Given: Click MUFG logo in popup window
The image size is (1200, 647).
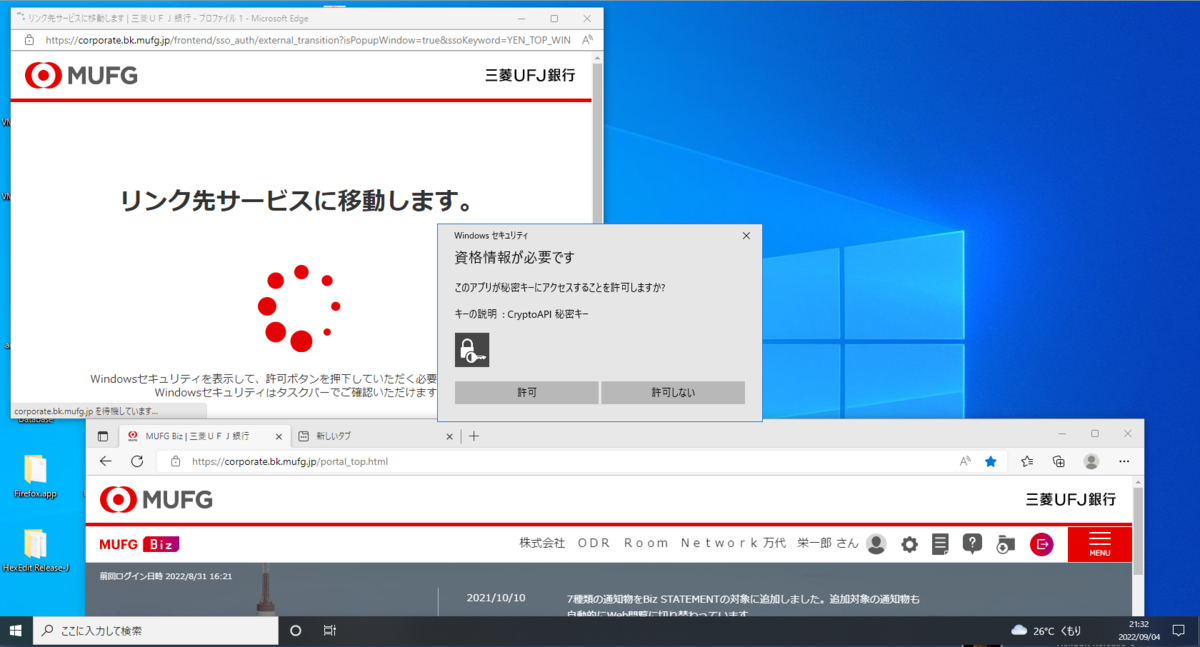Looking at the screenshot, I should click(81, 75).
